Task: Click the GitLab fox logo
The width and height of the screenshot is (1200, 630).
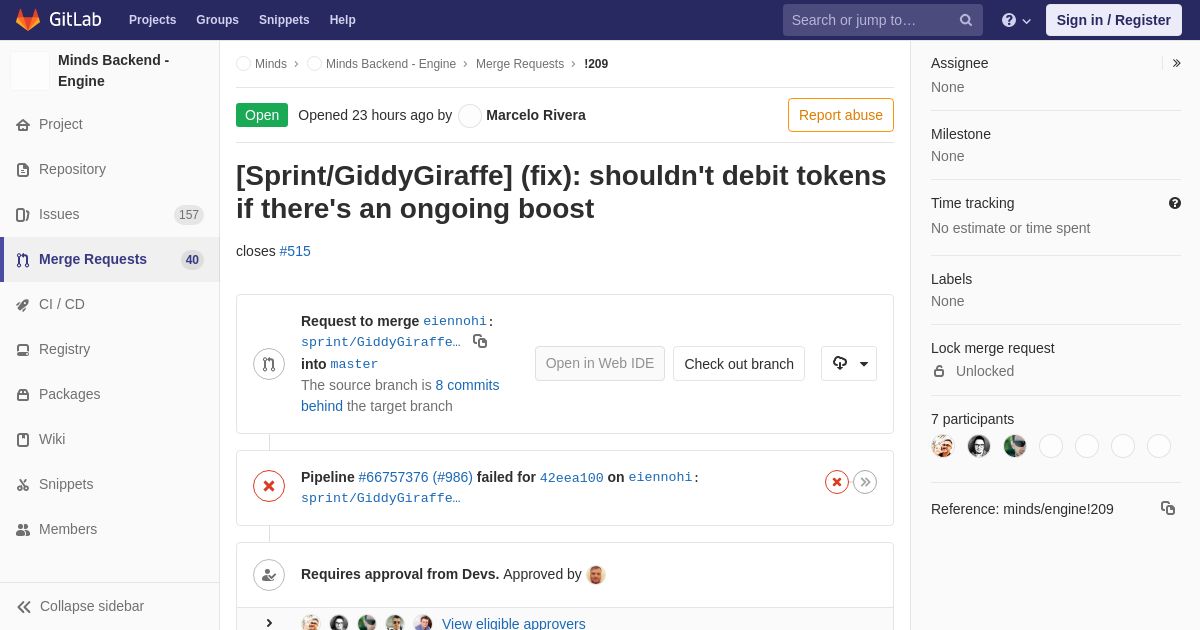Action: click(x=28, y=20)
